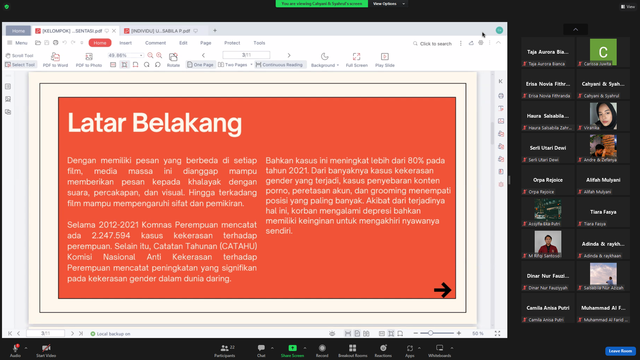Open the View Options dropdown
This screenshot has height=360, width=640.
[388, 4]
